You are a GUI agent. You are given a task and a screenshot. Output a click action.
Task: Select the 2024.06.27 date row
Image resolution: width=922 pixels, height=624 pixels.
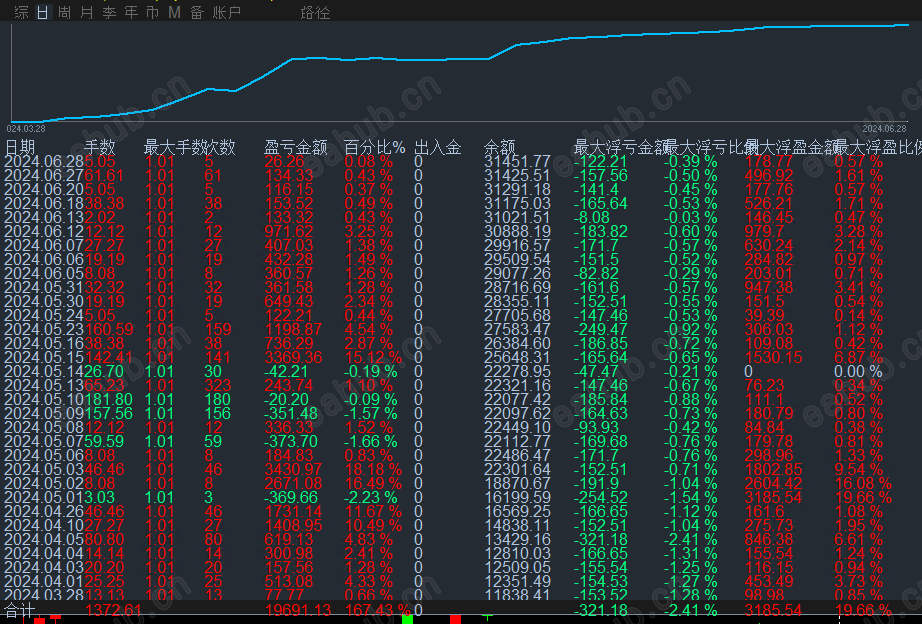point(44,175)
